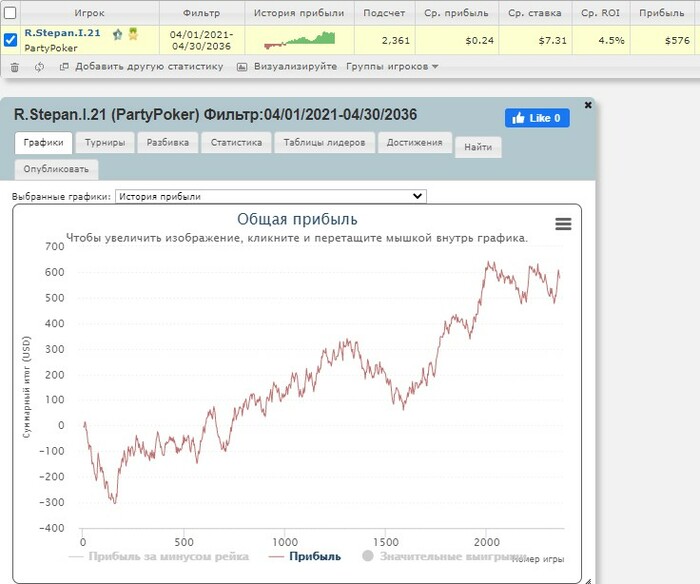Close the player detail panel

point(588,105)
